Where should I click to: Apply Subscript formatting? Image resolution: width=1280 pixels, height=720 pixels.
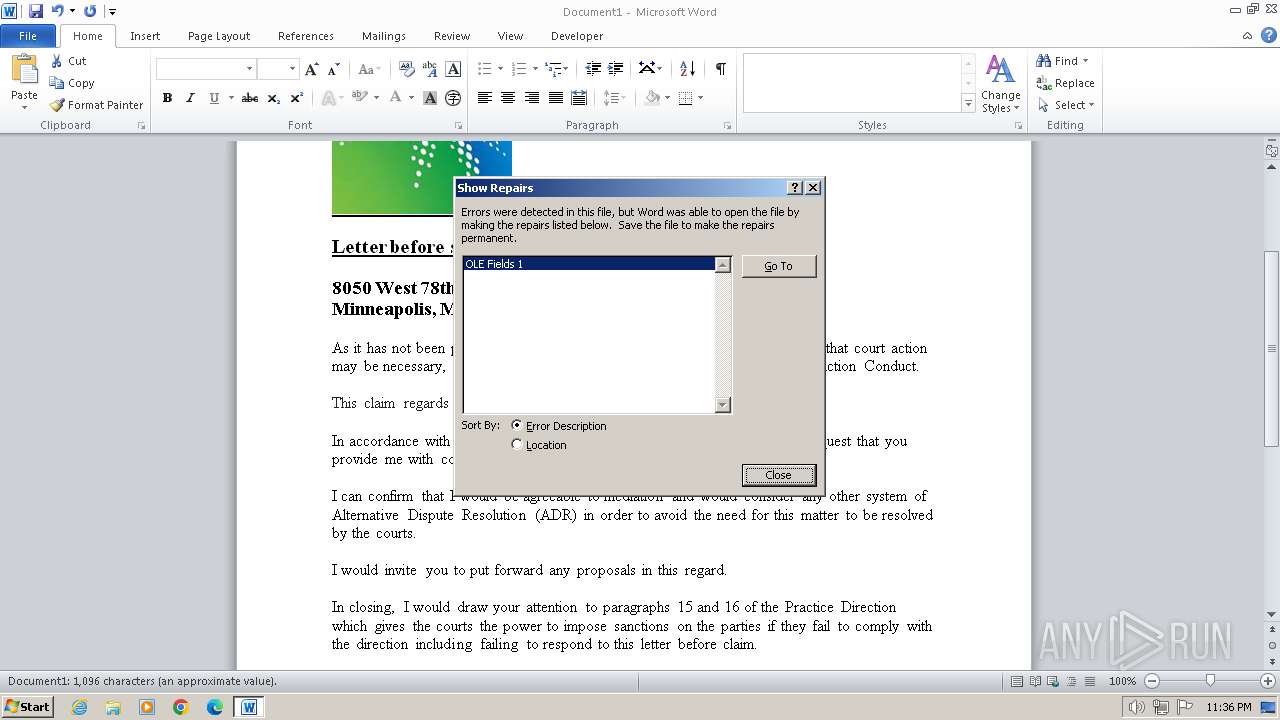pyautogui.click(x=274, y=98)
